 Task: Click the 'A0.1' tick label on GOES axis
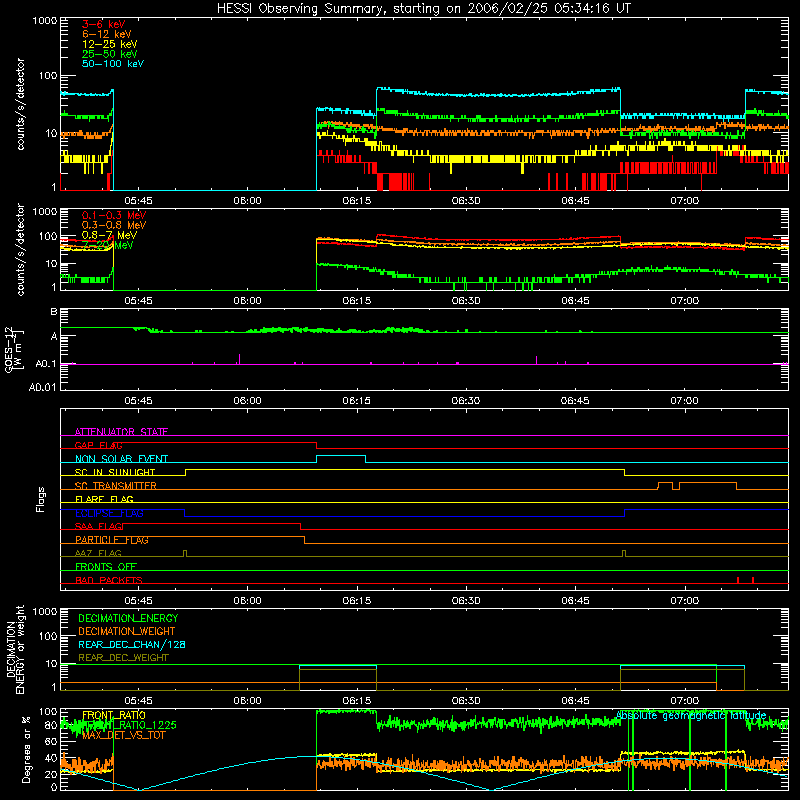coord(46,364)
